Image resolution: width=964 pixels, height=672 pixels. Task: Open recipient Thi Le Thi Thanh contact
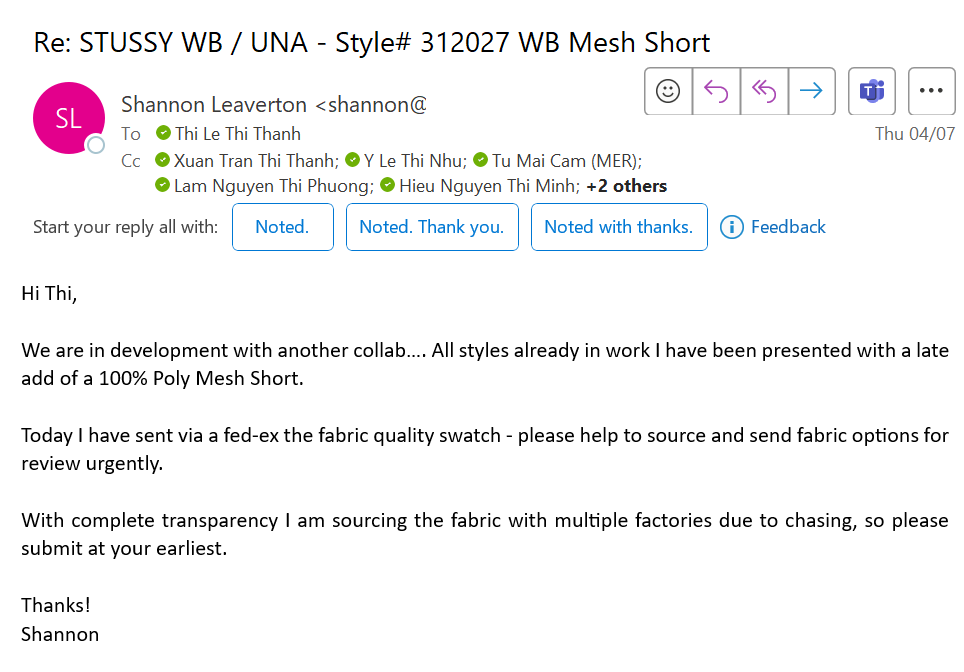click(x=237, y=134)
